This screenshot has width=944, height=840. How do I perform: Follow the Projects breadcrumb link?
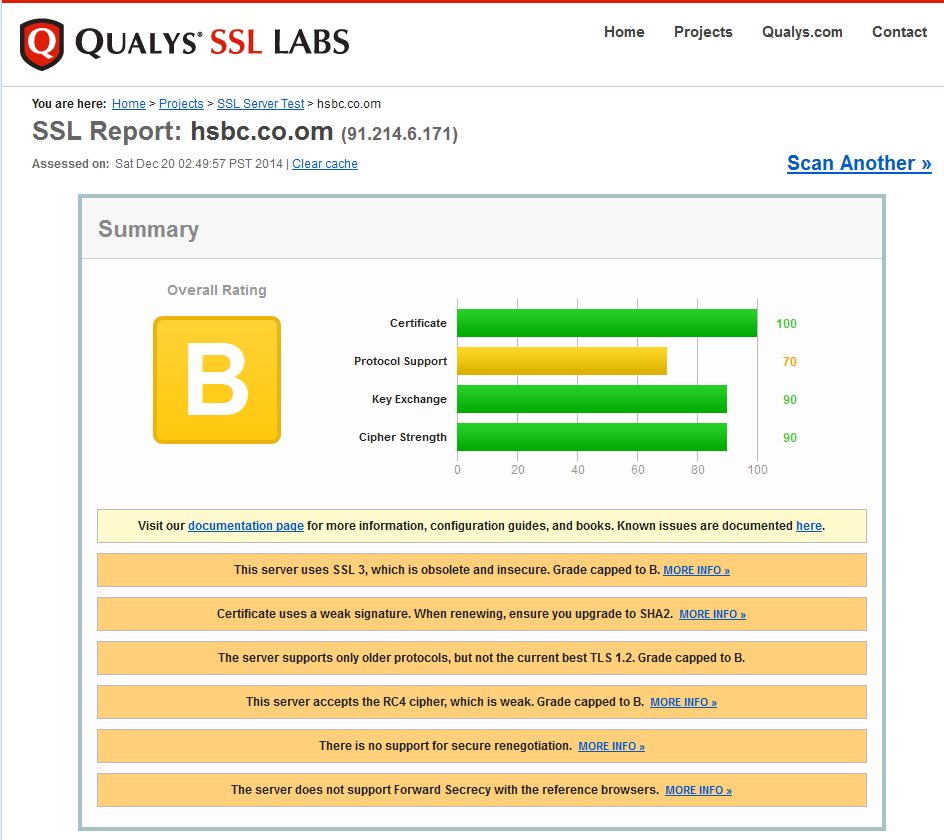coord(181,104)
